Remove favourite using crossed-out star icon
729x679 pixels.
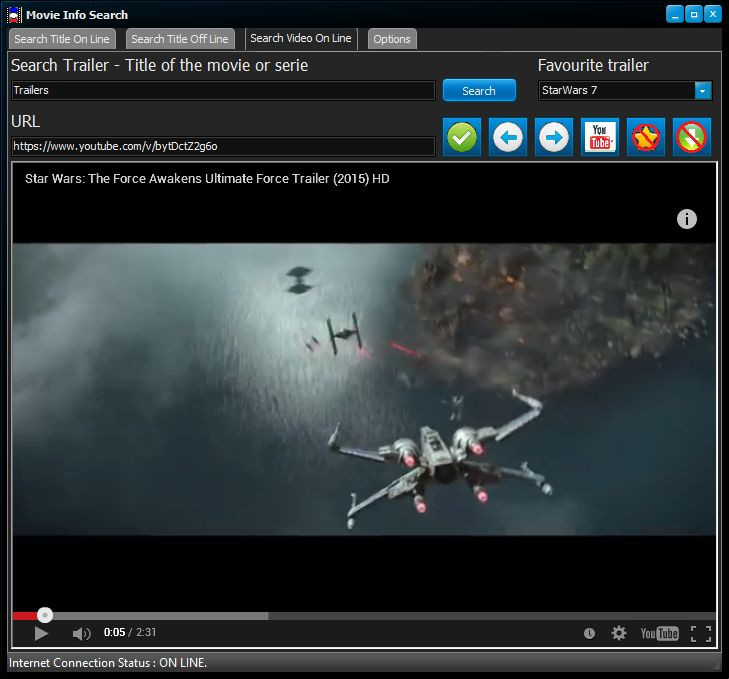[x=646, y=137]
